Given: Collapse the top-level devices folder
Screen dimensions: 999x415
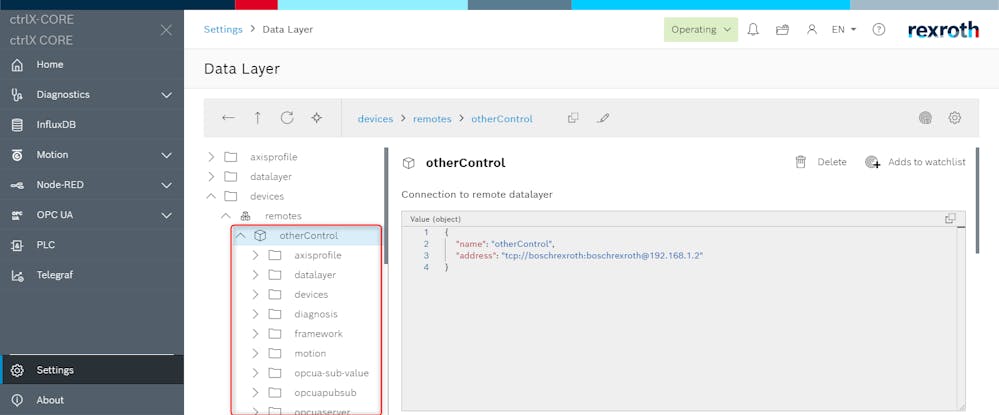Looking at the screenshot, I should click(212, 196).
